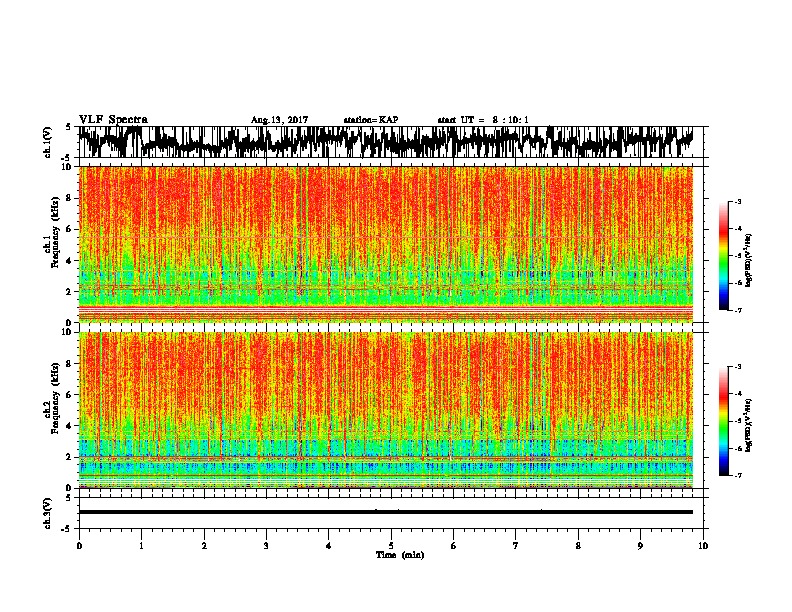Click the '8' kHz tick on ch.1 frequency axis
Screen dimensions: 792x612
70,198
